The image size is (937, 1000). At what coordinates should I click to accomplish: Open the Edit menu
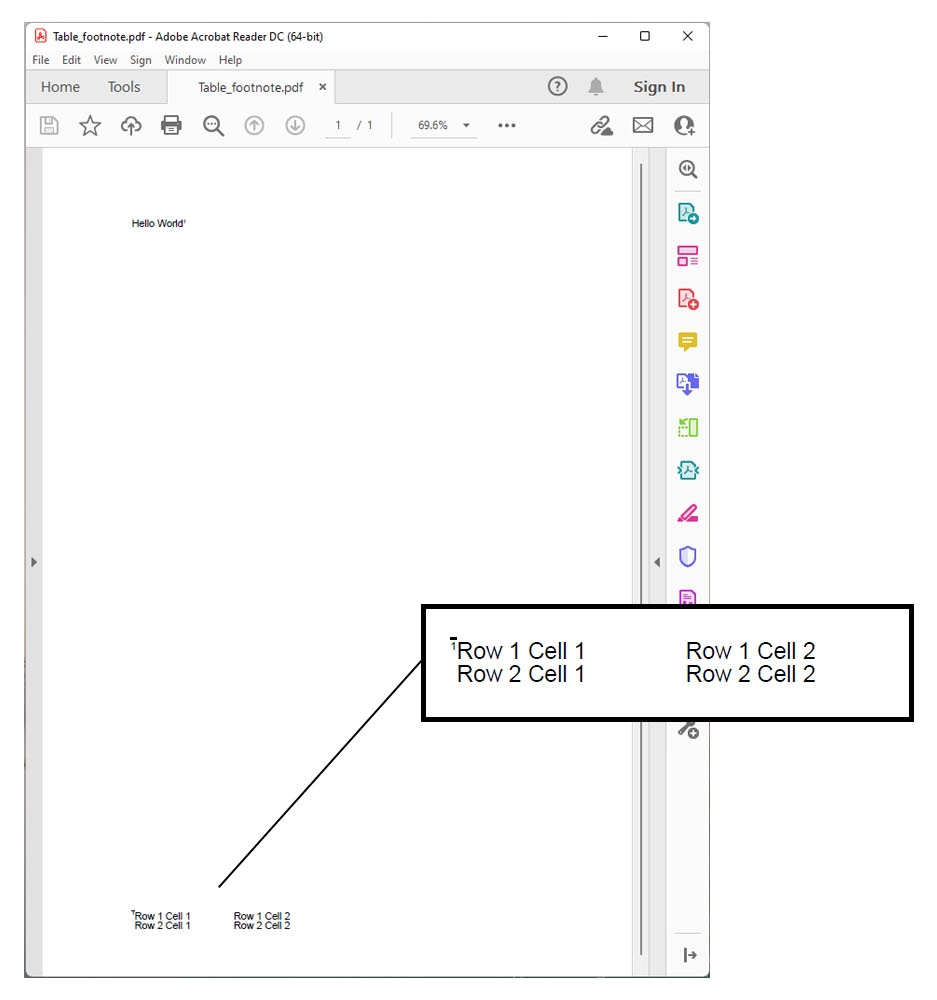(70, 60)
